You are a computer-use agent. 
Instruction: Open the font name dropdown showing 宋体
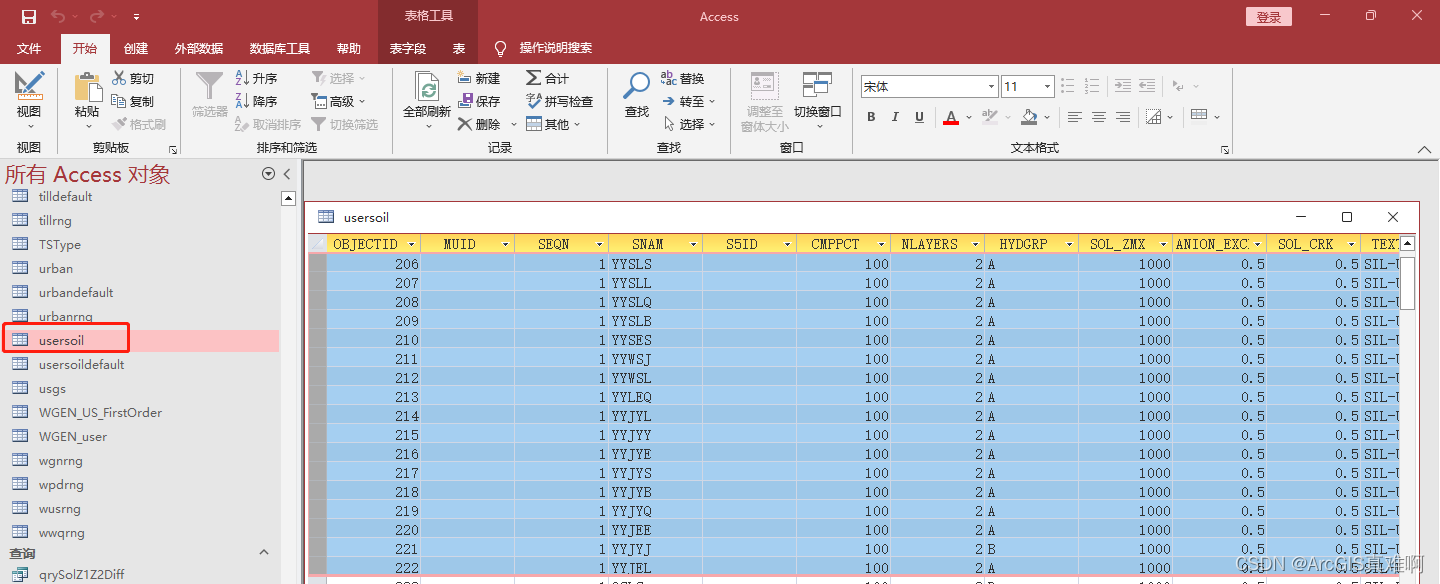pos(929,87)
